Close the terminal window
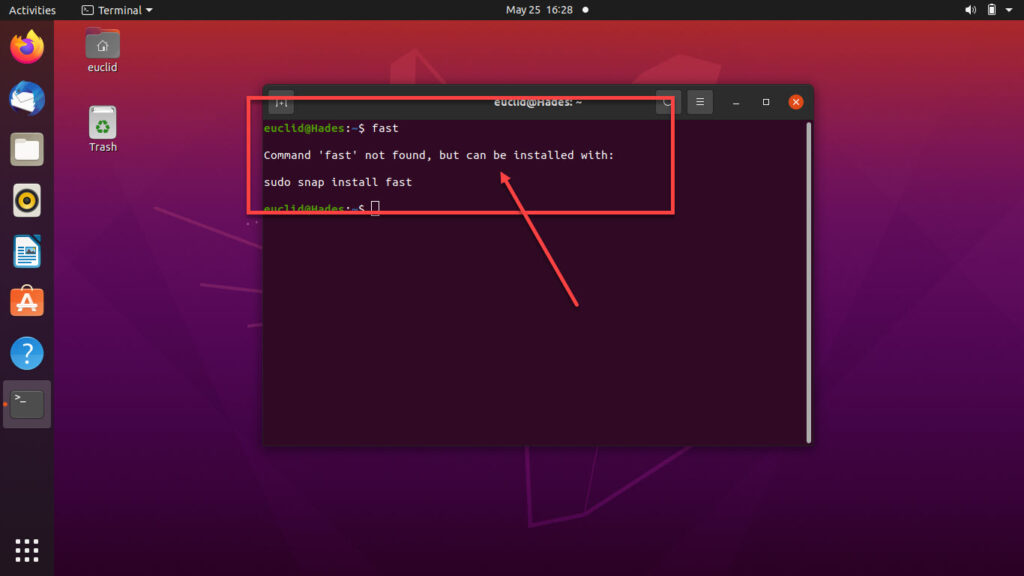 tap(796, 102)
